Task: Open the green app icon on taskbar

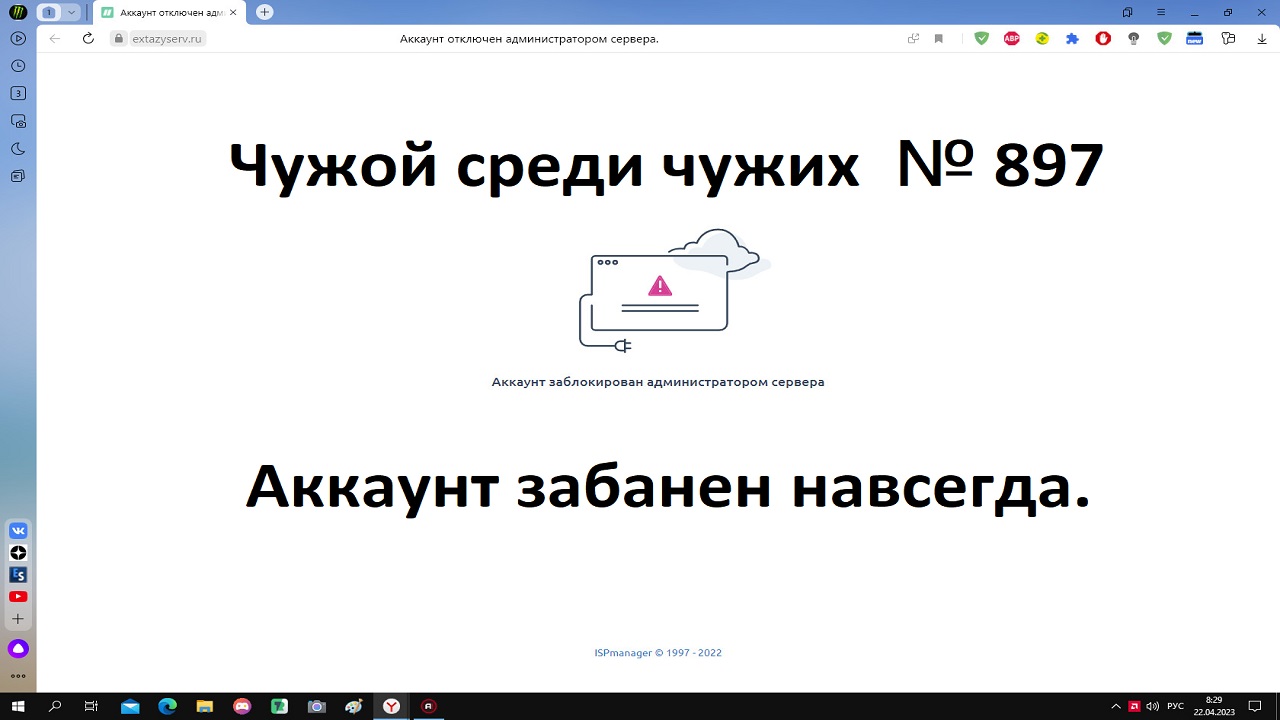Action: [280, 706]
